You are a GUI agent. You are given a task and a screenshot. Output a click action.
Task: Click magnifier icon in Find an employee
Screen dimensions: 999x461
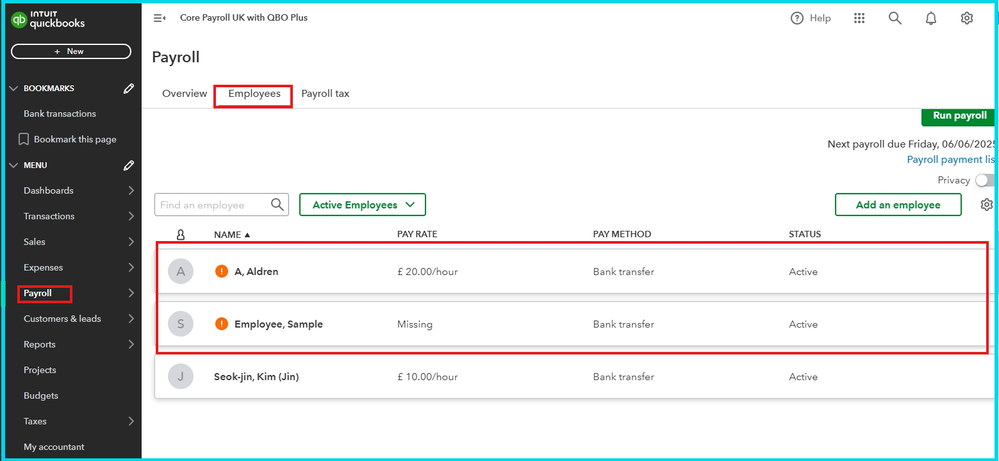pyautogui.click(x=277, y=204)
